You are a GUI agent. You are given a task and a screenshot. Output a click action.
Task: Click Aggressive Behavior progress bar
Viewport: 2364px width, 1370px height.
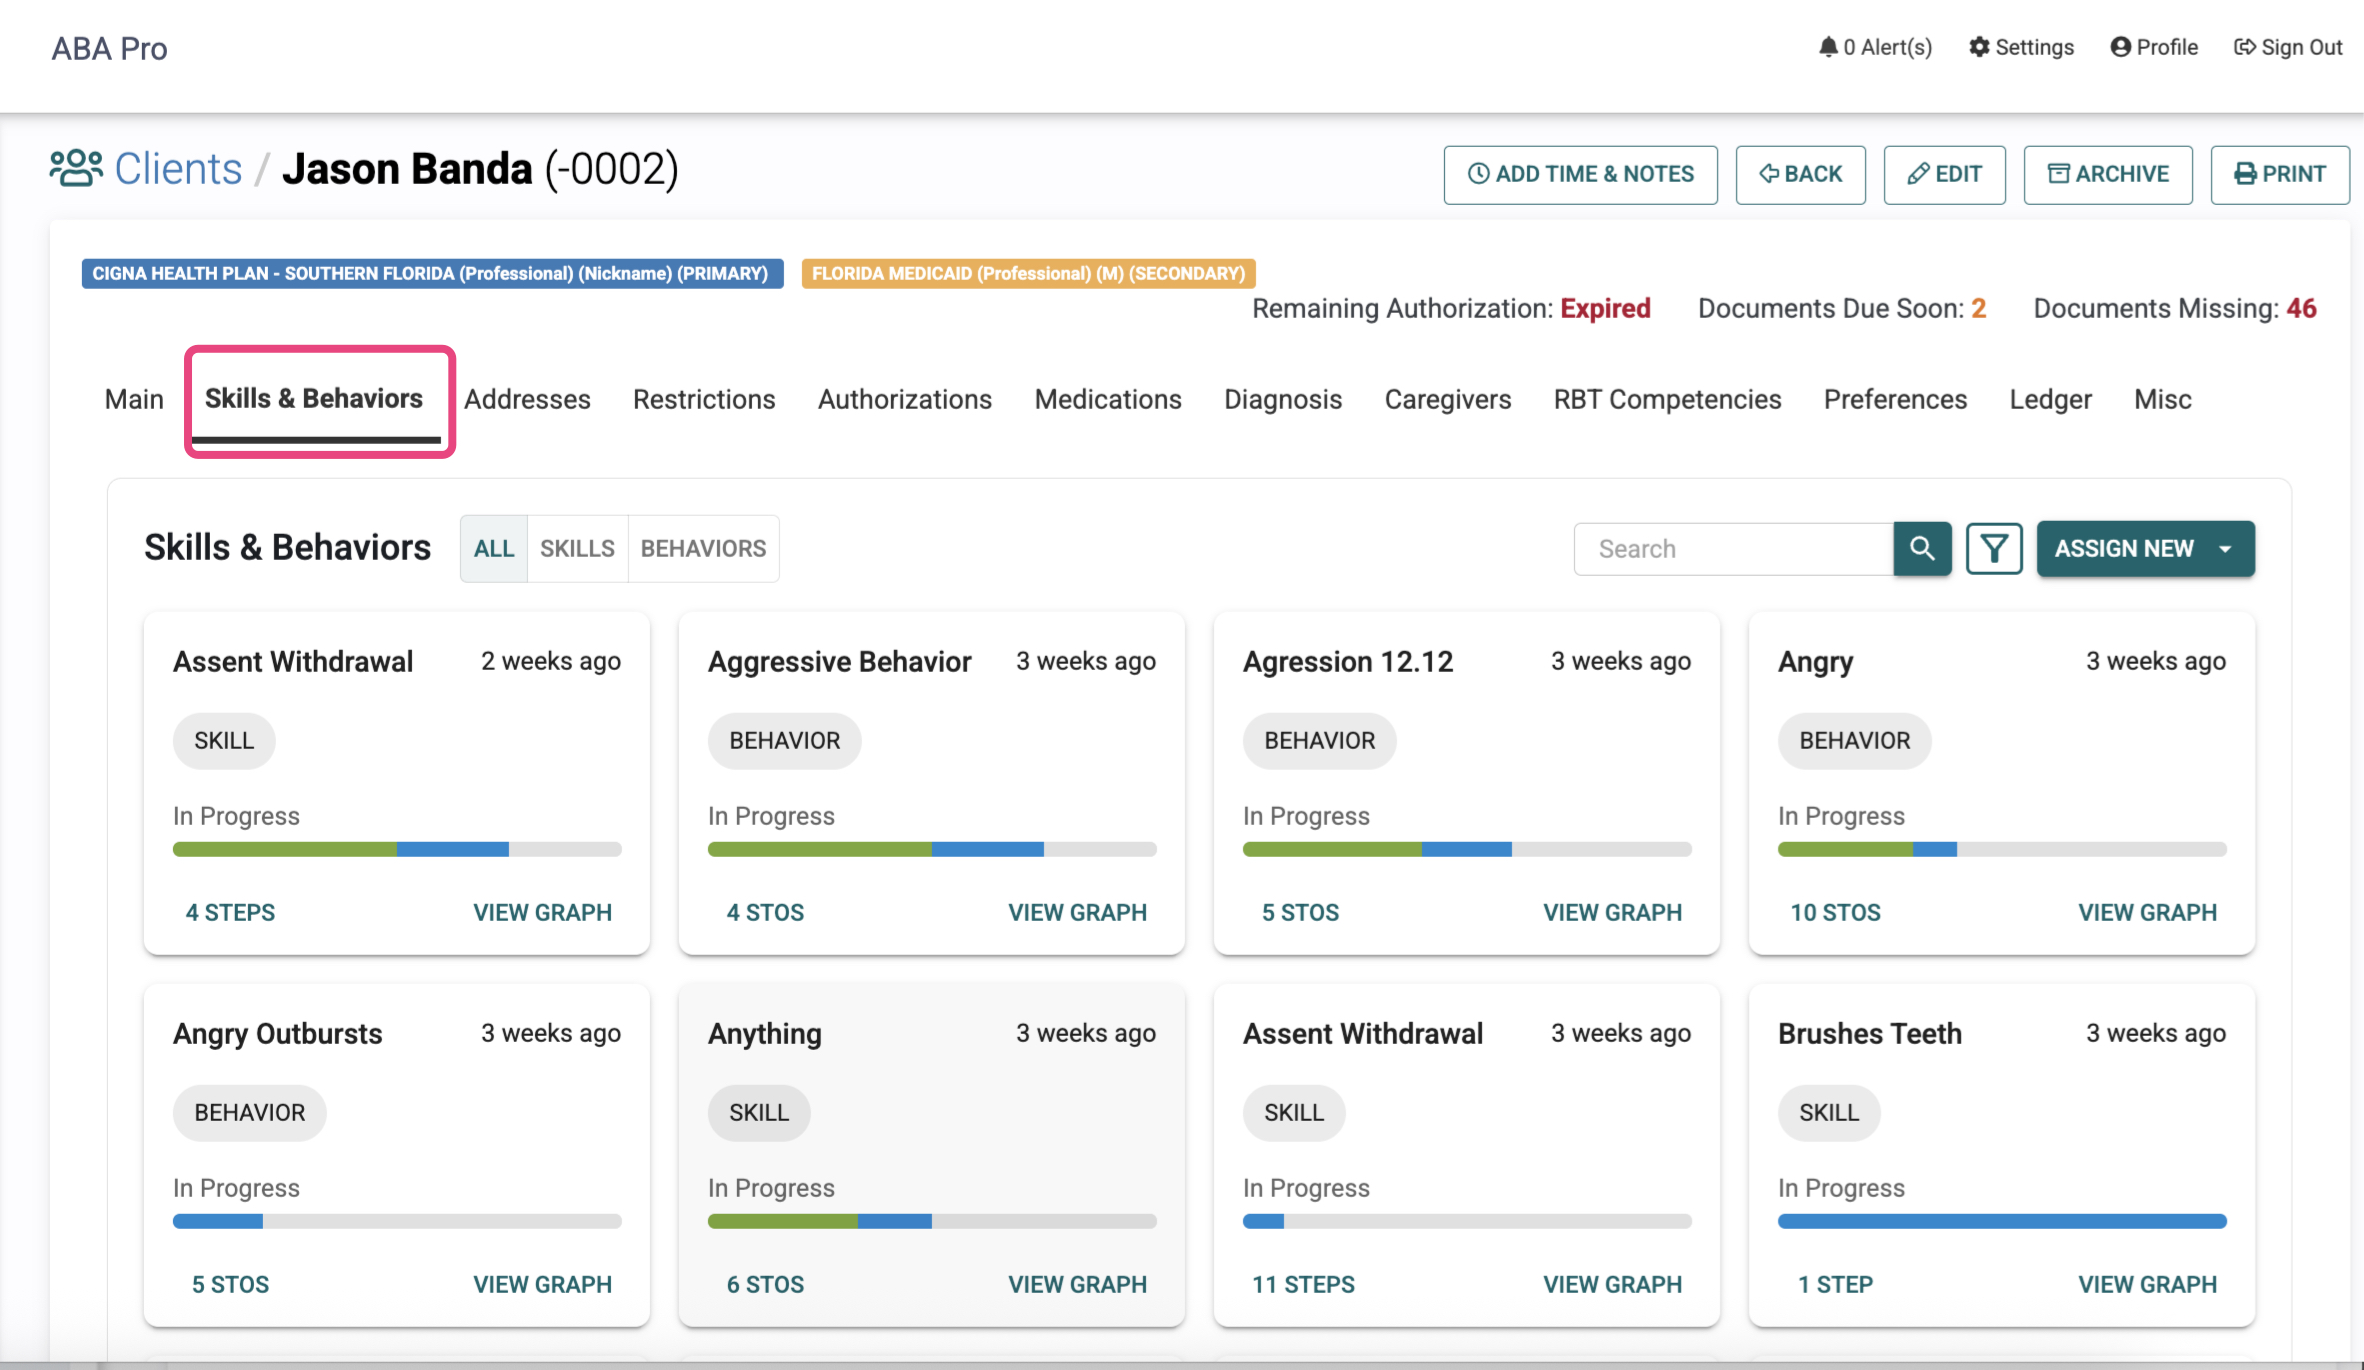(x=931, y=849)
